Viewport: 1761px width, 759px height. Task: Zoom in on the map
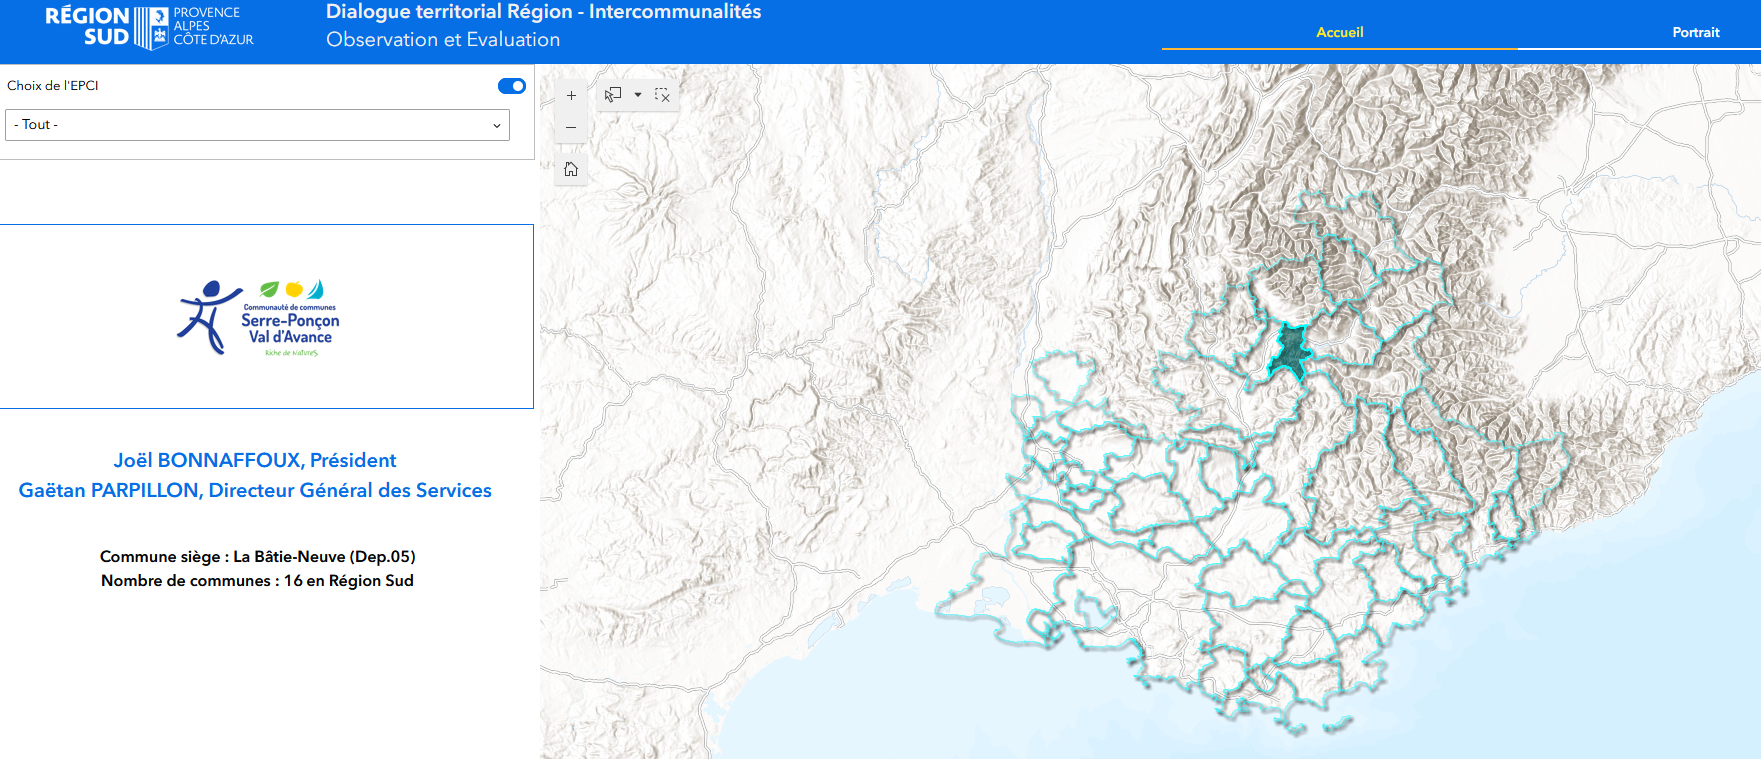click(x=571, y=96)
